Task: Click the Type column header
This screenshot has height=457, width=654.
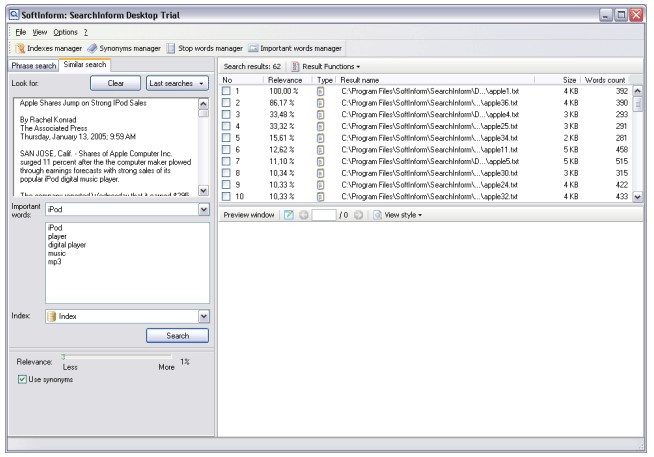Action: pyautogui.click(x=324, y=80)
